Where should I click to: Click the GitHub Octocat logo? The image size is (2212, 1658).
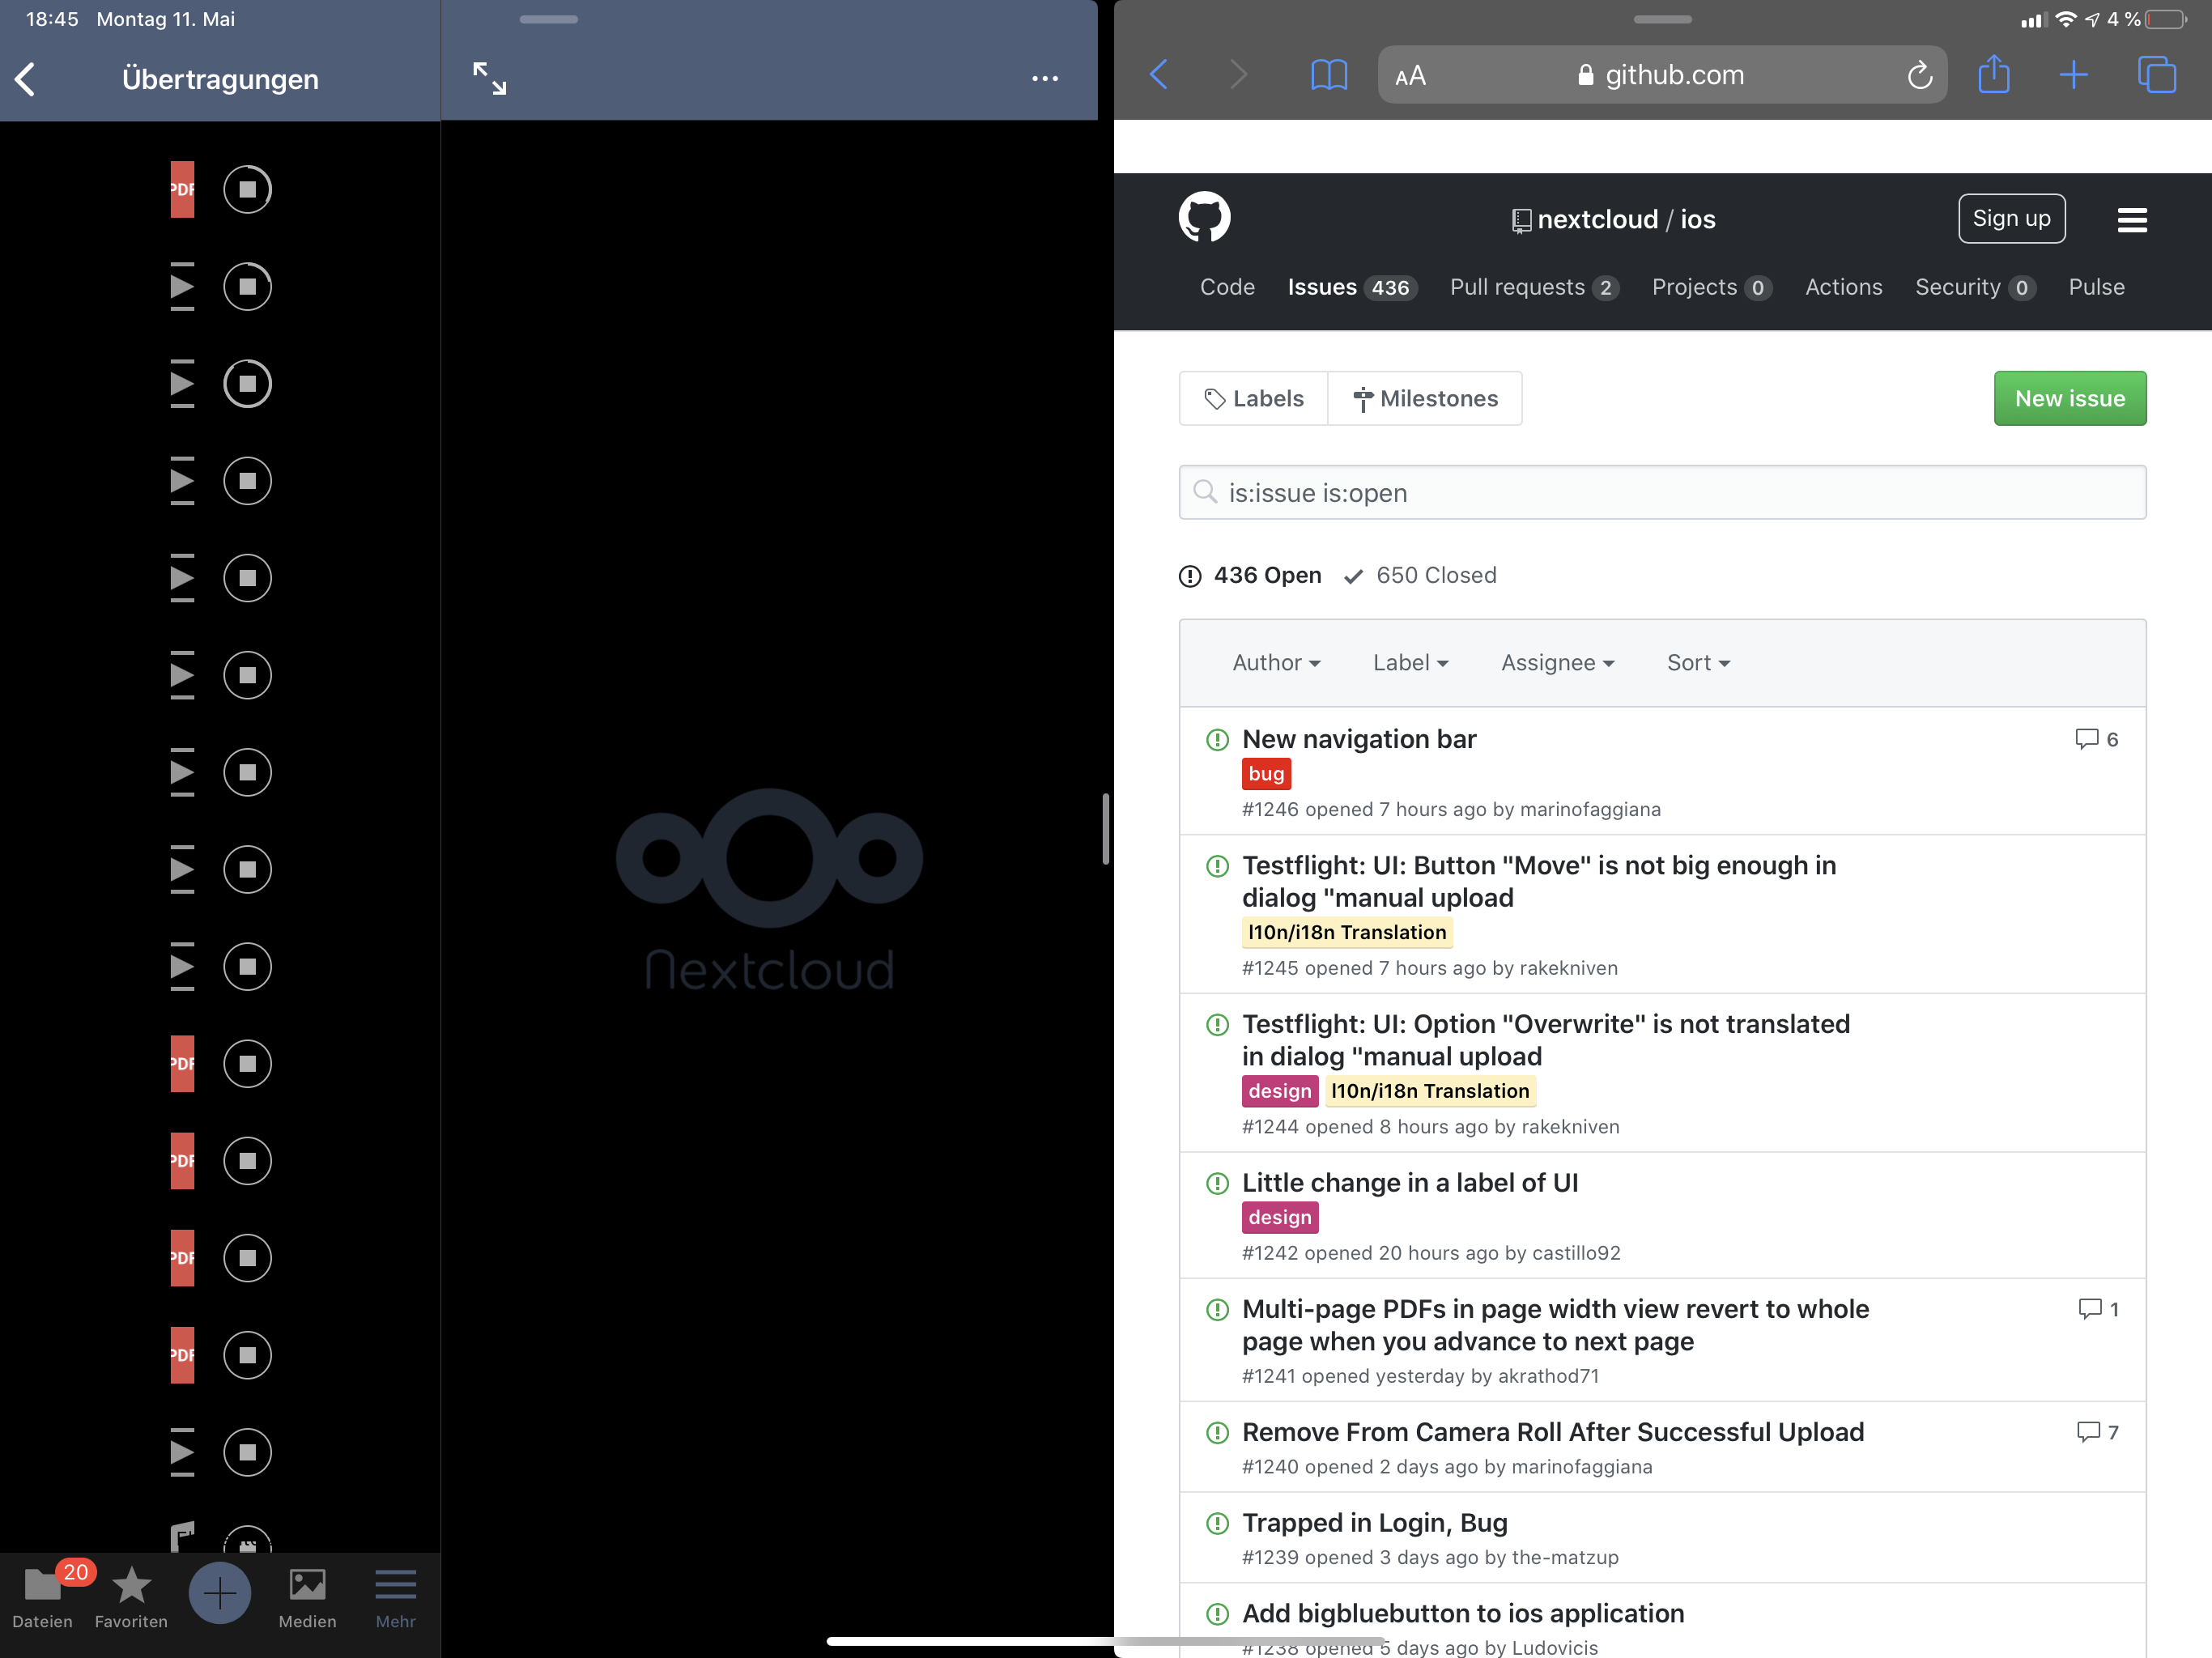pos(1204,217)
